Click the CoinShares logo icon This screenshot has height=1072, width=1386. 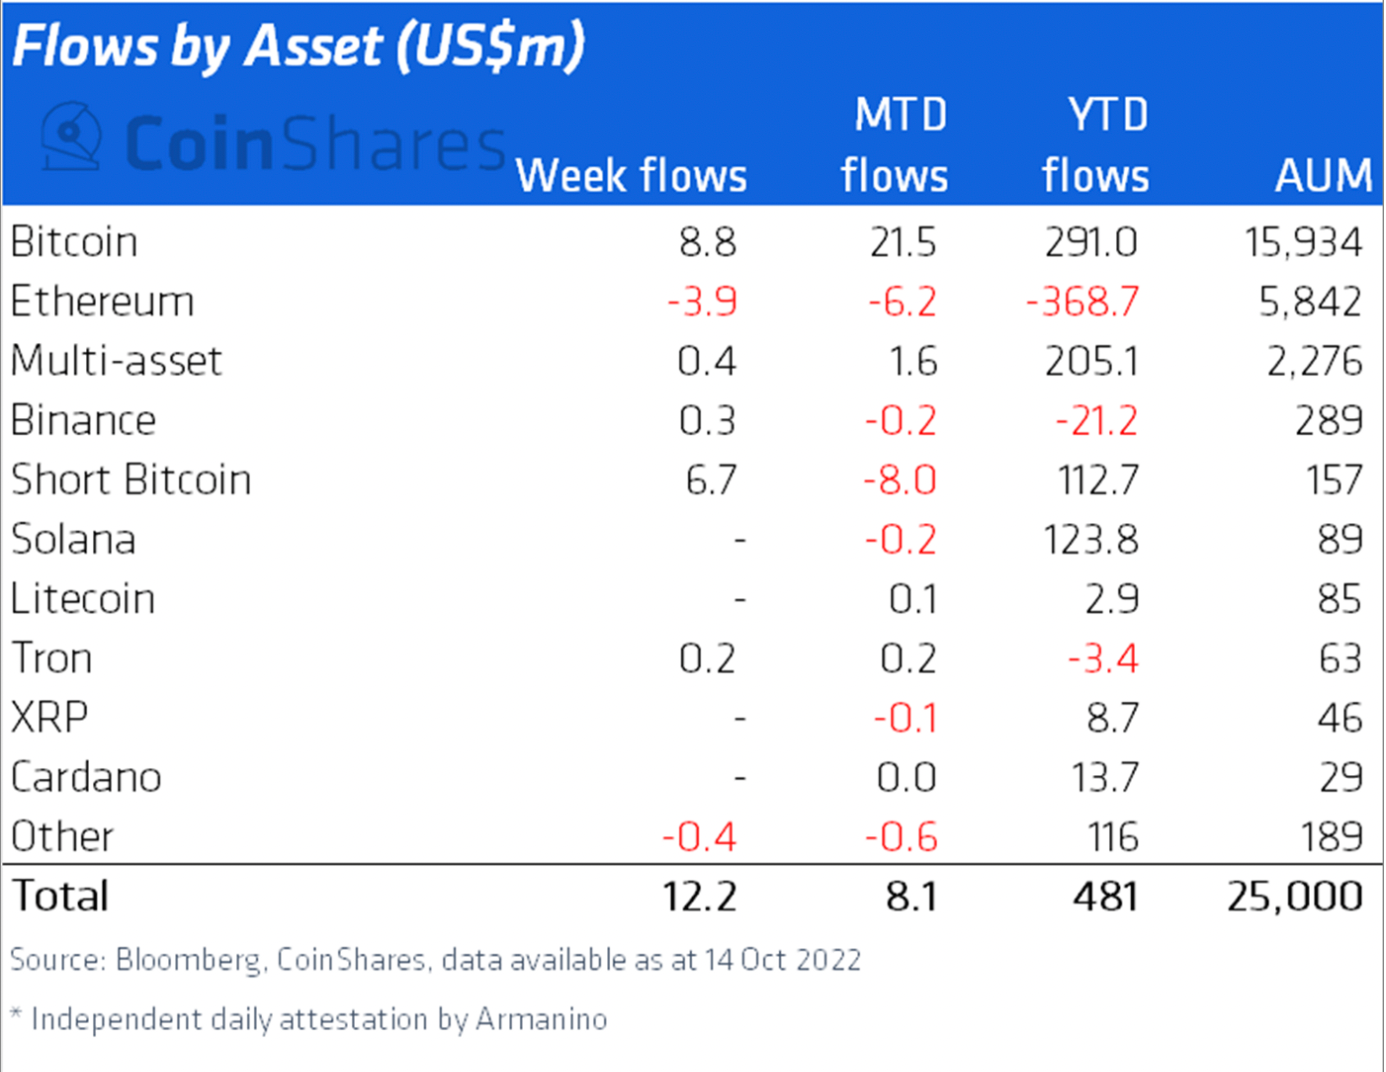tap(72, 137)
